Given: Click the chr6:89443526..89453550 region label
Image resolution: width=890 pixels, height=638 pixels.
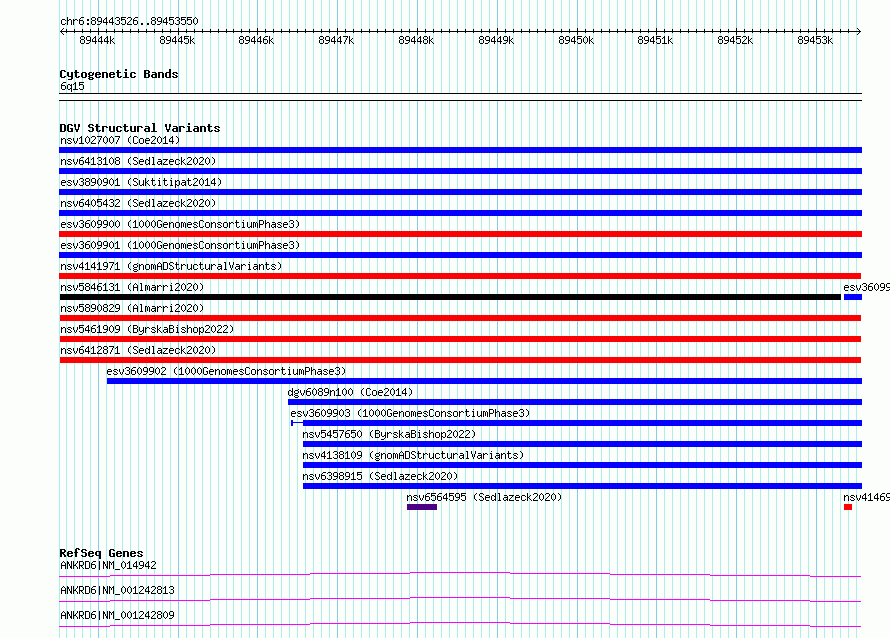Looking at the screenshot, I should coord(129,22).
